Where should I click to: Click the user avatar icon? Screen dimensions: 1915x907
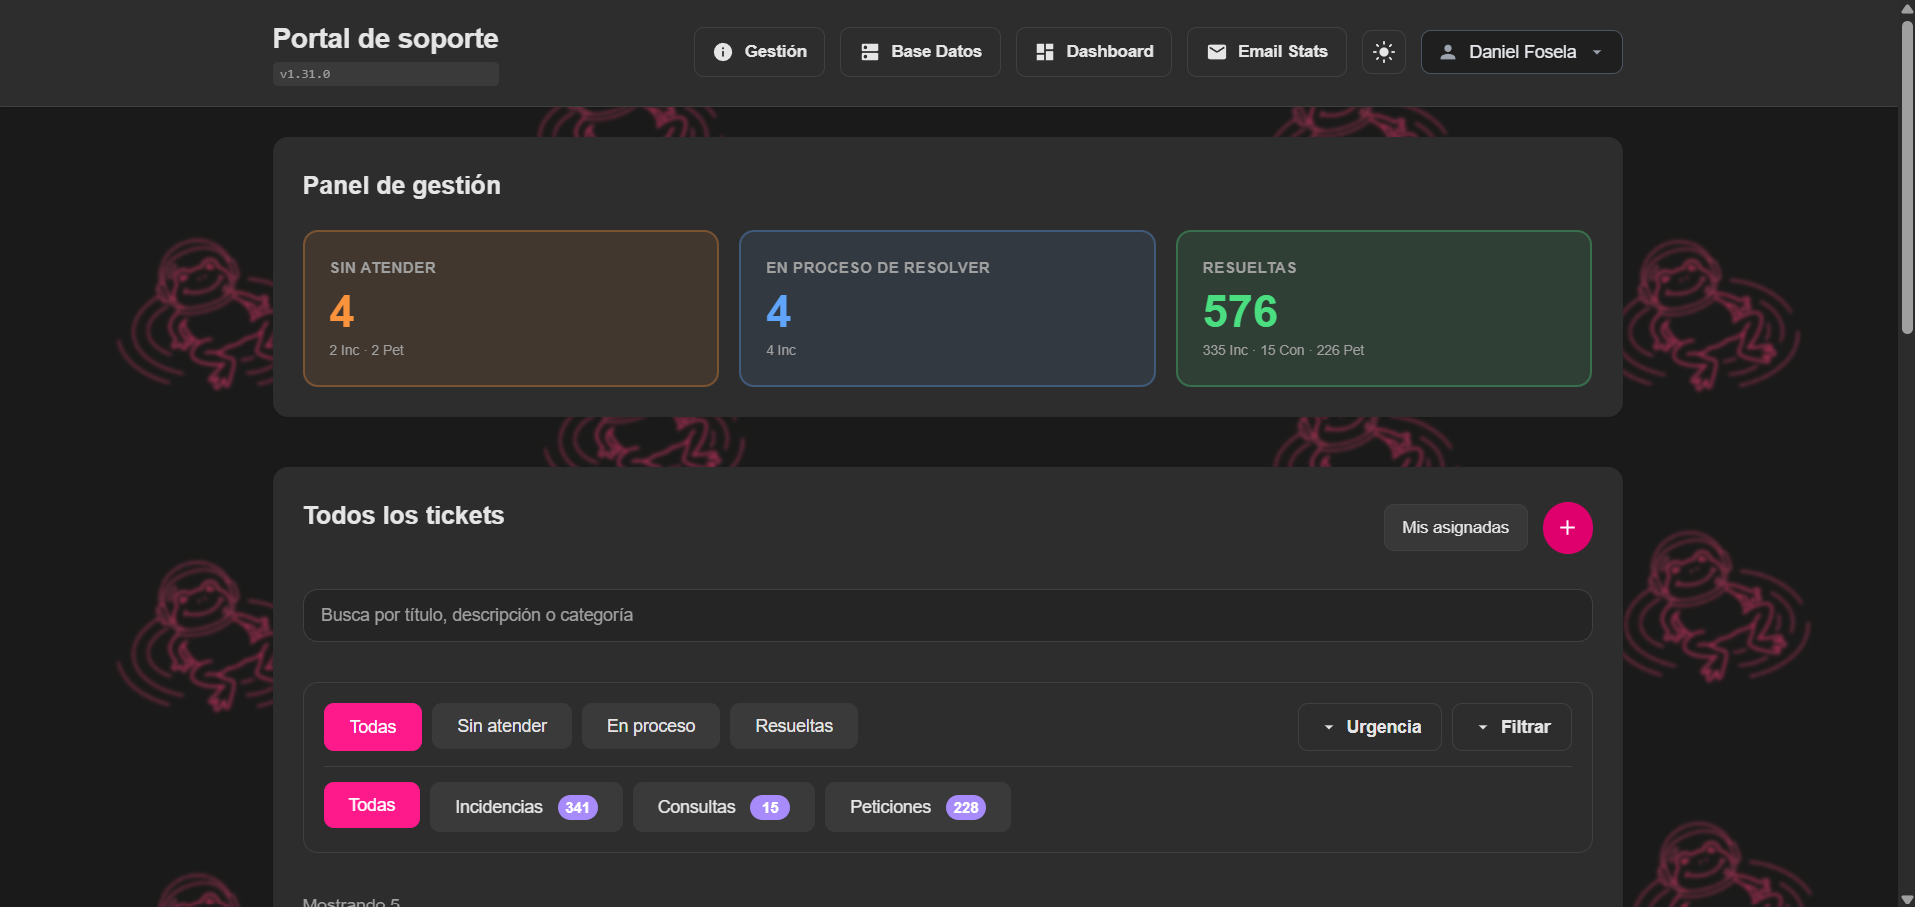pyautogui.click(x=1447, y=52)
